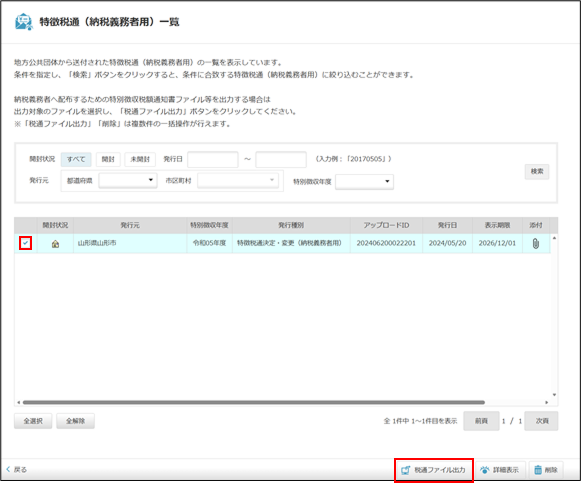Click the horizontal scrollbar under the table
581x483 pixels.
253,402
